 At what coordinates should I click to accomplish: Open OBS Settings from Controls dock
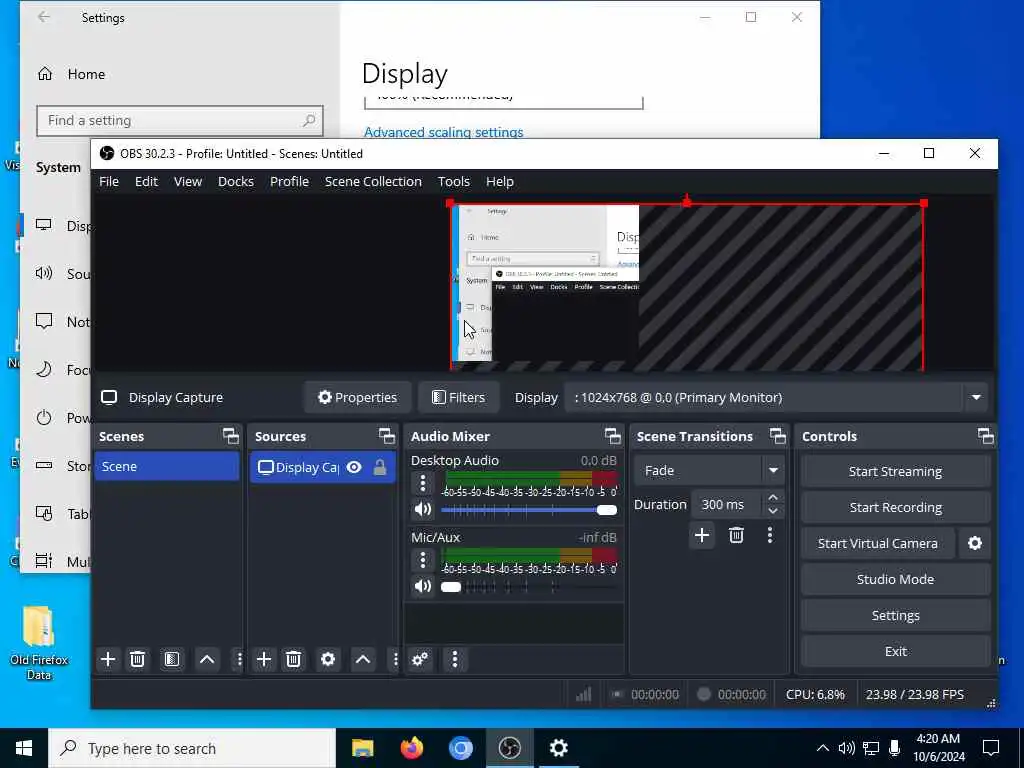tap(895, 615)
